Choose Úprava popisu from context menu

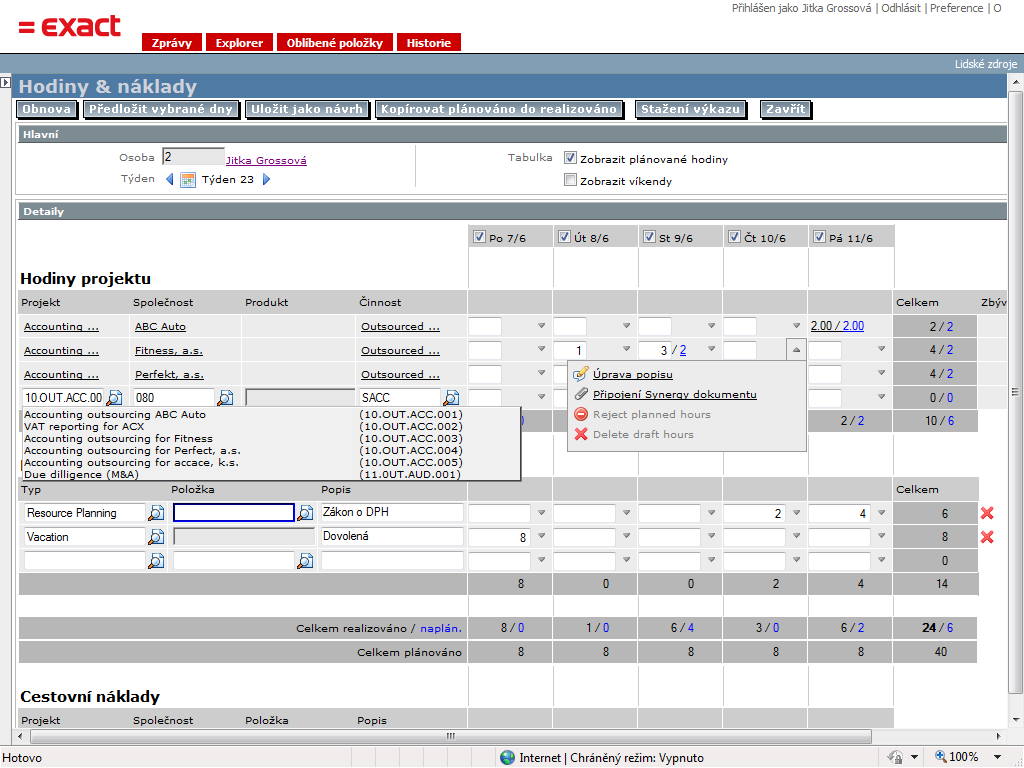632,374
